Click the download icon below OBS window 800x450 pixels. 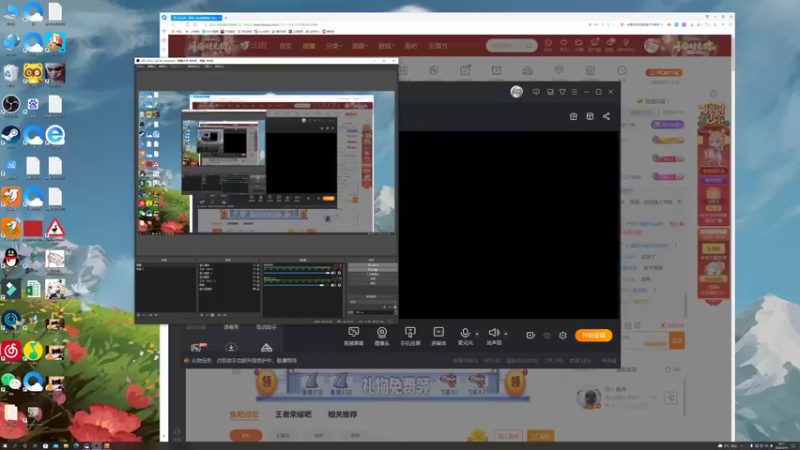point(231,348)
